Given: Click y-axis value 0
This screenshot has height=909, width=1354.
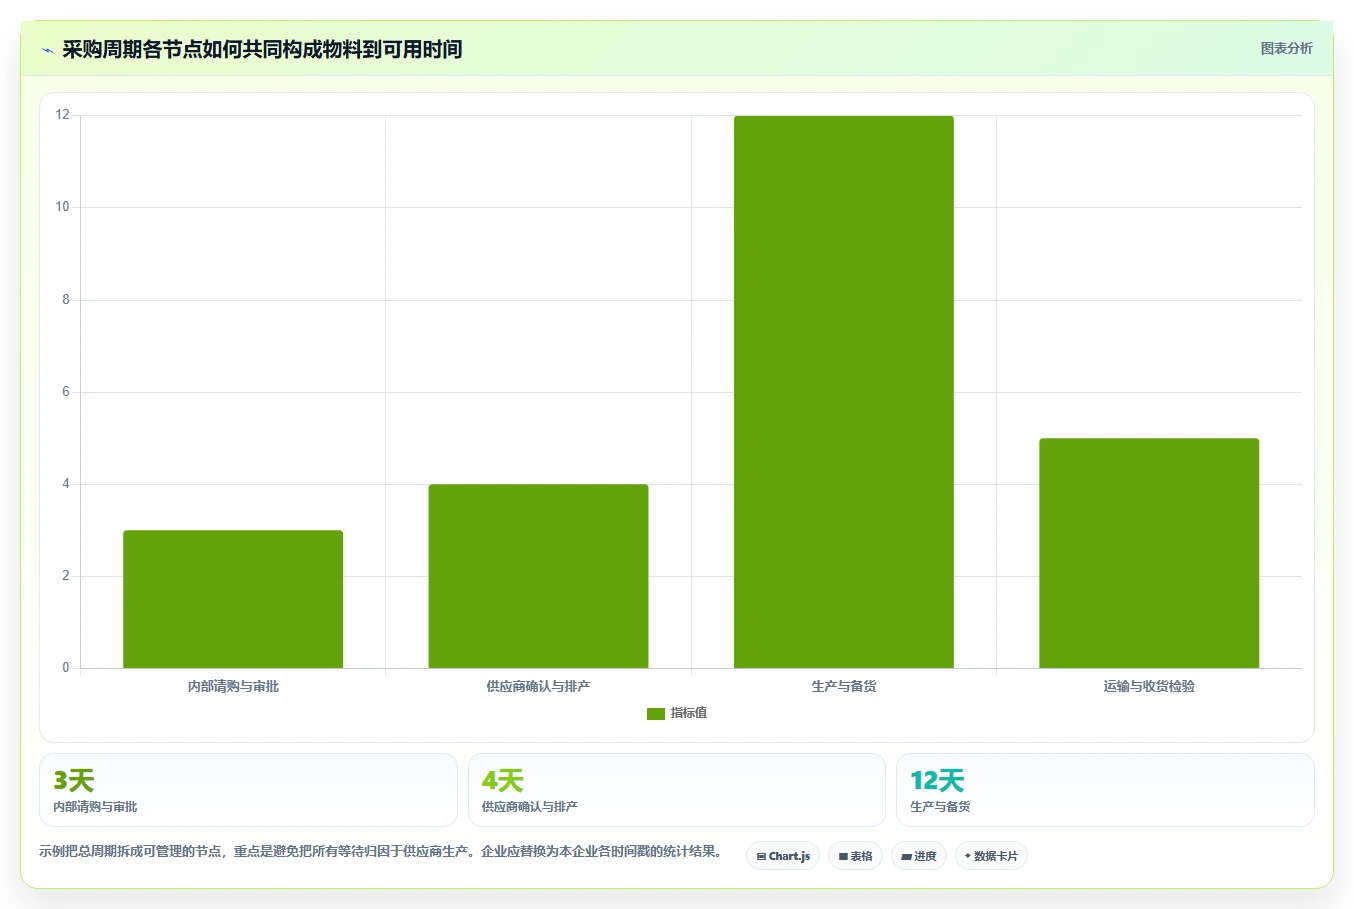Looking at the screenshot, I should click(66, 668).
